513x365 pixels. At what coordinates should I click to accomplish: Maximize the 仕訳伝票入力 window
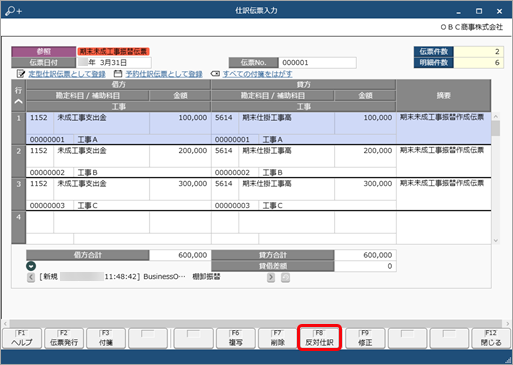(479, 11)
